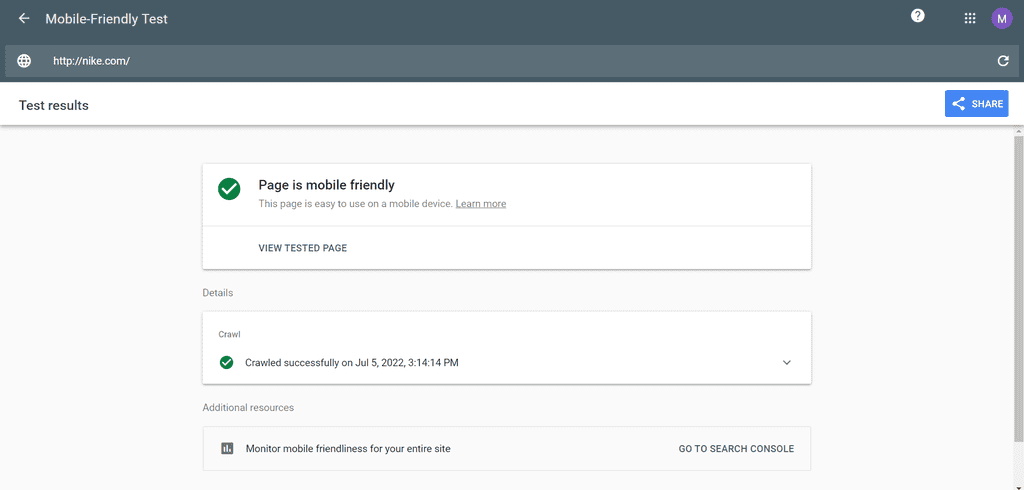Screen dimensions: 1024x490
Task: Click the bar chart icon in Additional resources
Action: (x=227, y=449)
